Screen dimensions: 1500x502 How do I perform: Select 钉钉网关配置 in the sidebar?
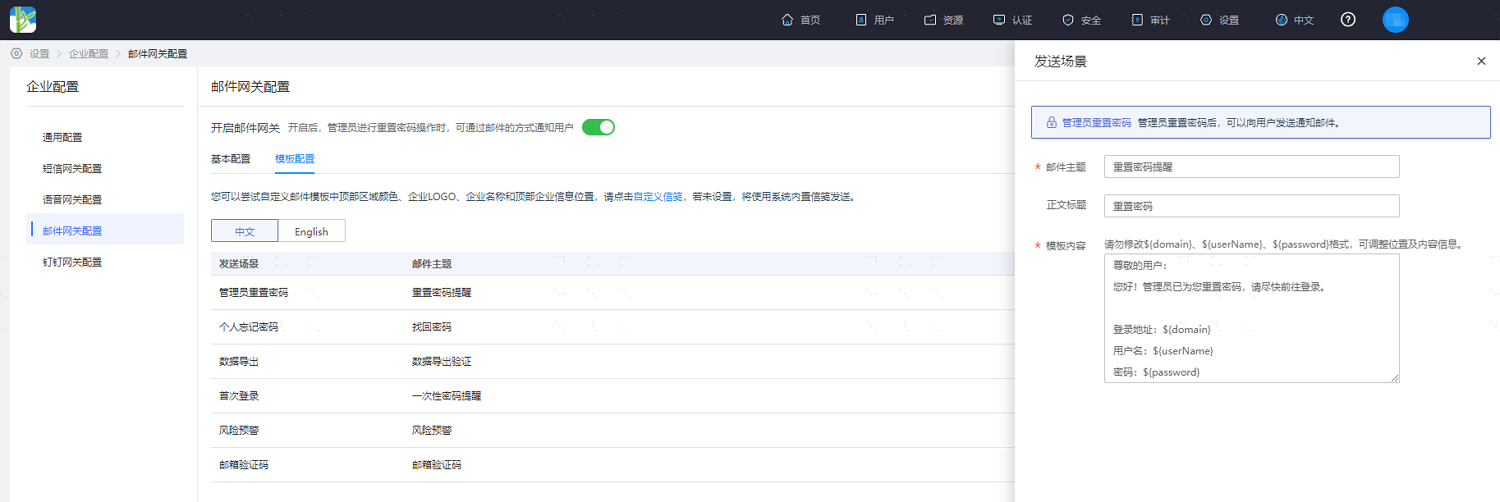pos(72,262)
